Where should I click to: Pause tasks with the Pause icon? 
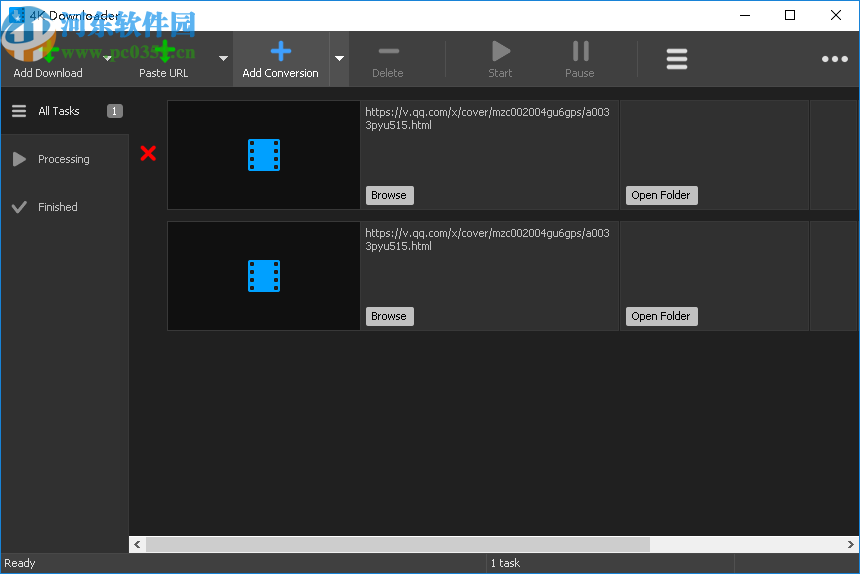click(x=580, y=51)
